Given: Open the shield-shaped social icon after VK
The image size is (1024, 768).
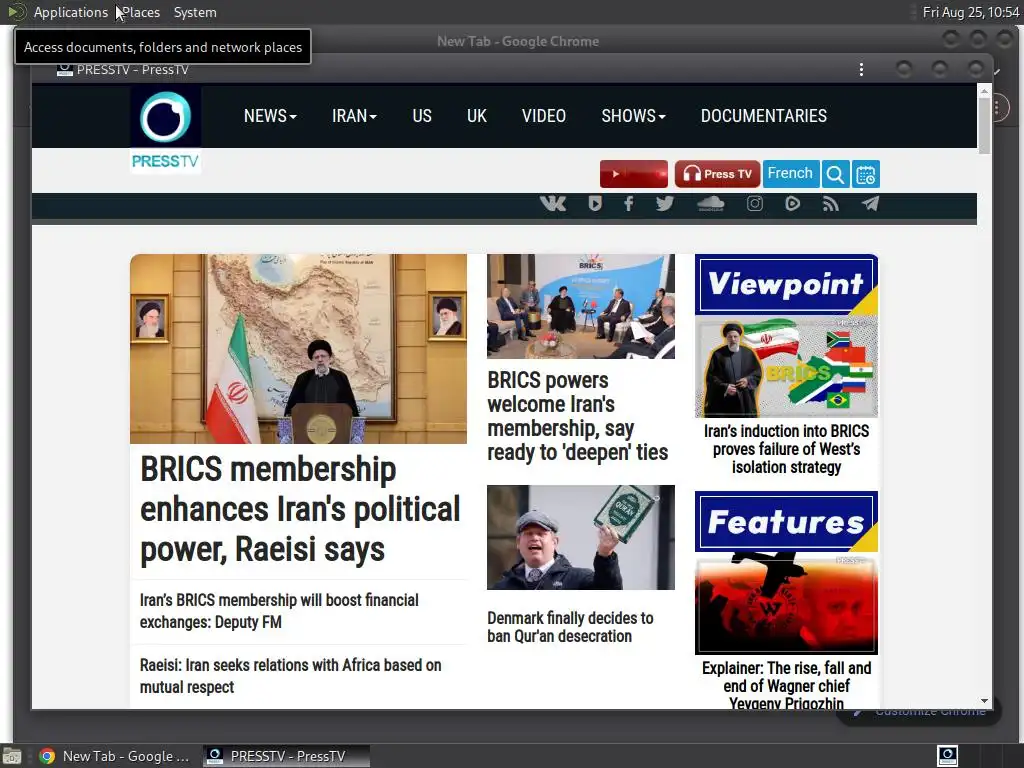Looking at the screenshot, I should click(x=595, y=204).
